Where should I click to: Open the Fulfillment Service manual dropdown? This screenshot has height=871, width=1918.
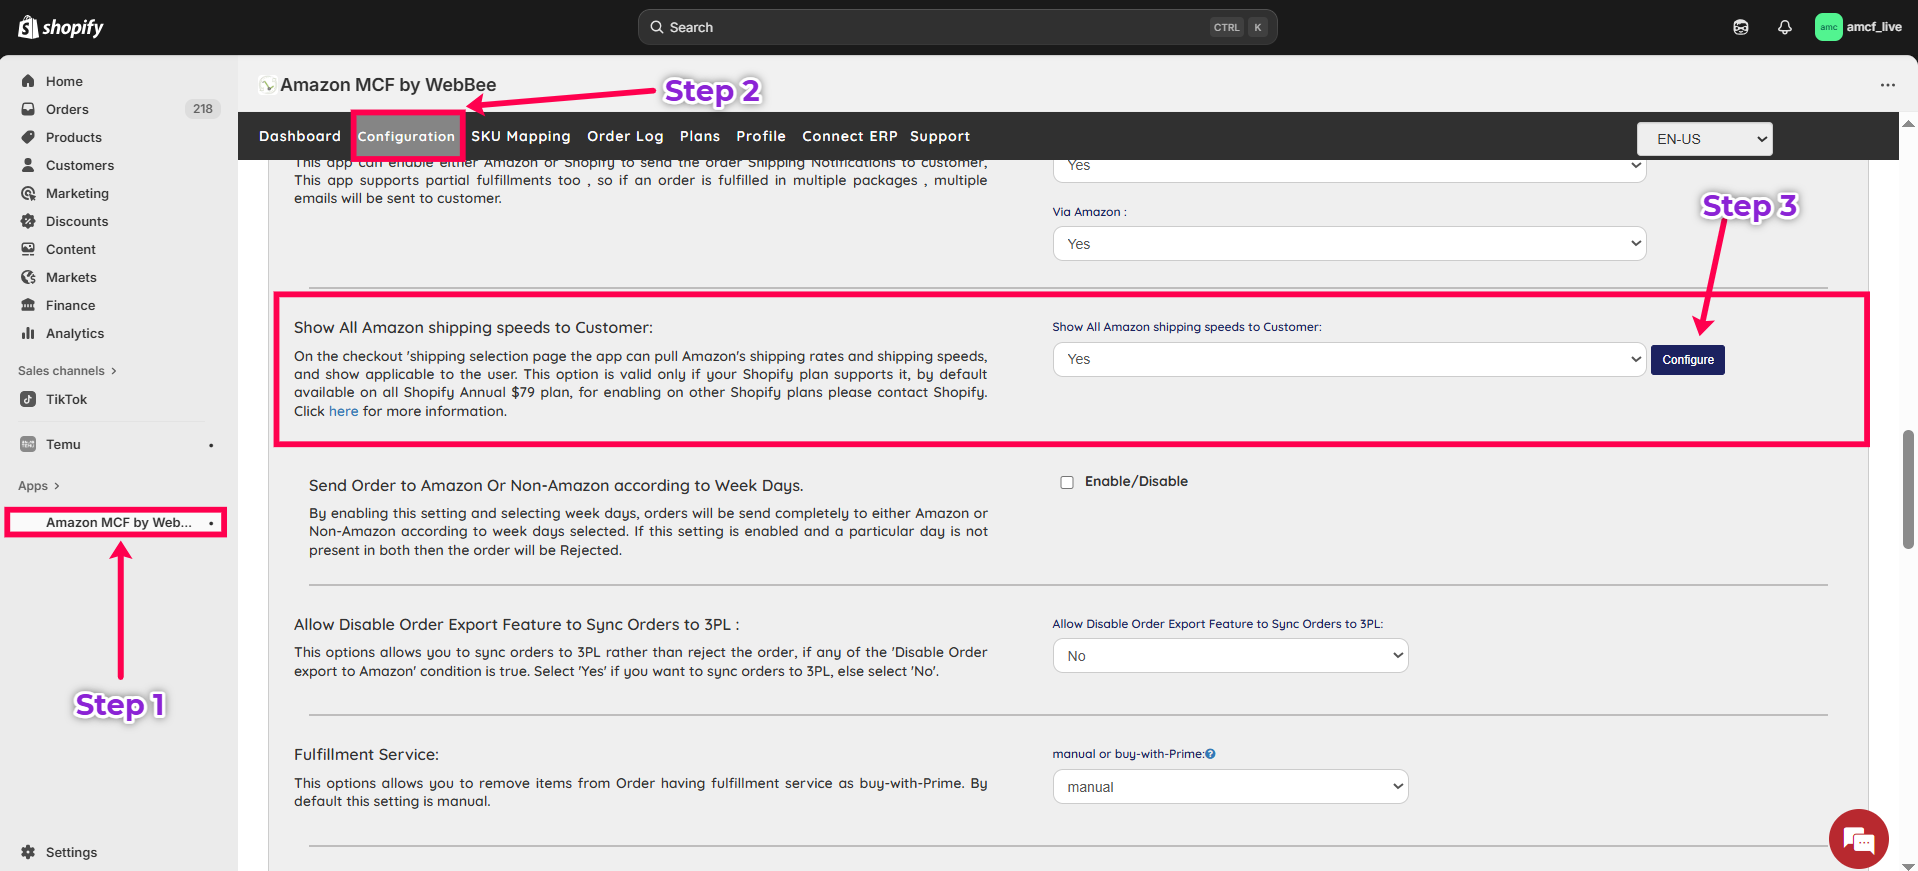pyautogui.click(x=1230, y=787)
